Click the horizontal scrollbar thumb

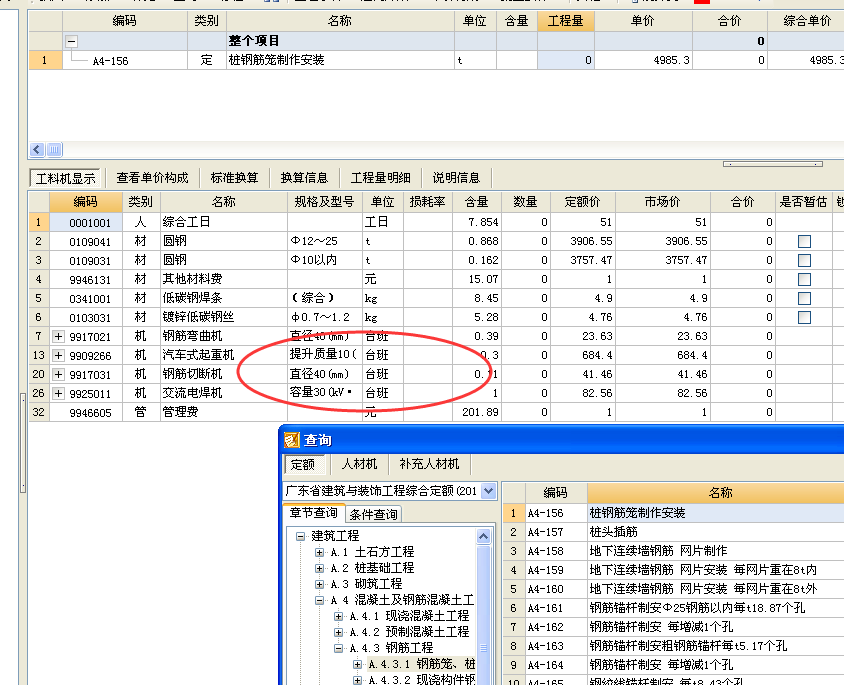[54, 150]
